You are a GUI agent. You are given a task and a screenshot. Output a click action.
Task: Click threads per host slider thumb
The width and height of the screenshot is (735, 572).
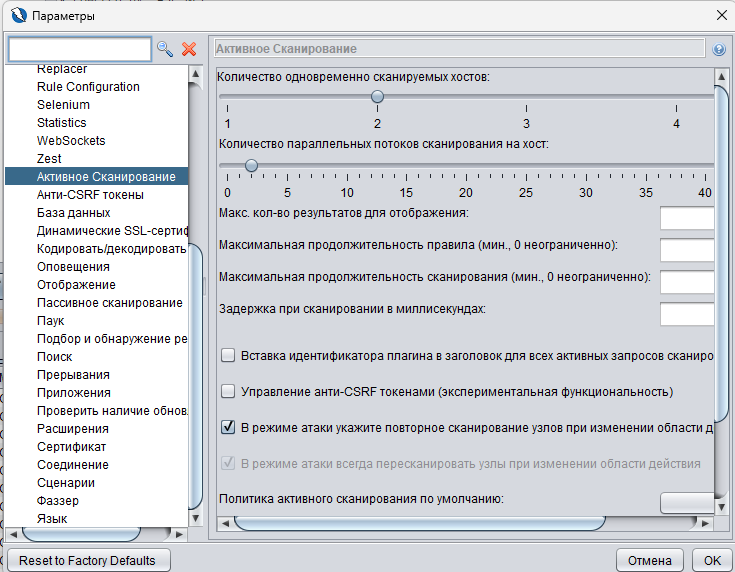coord(251,165)
